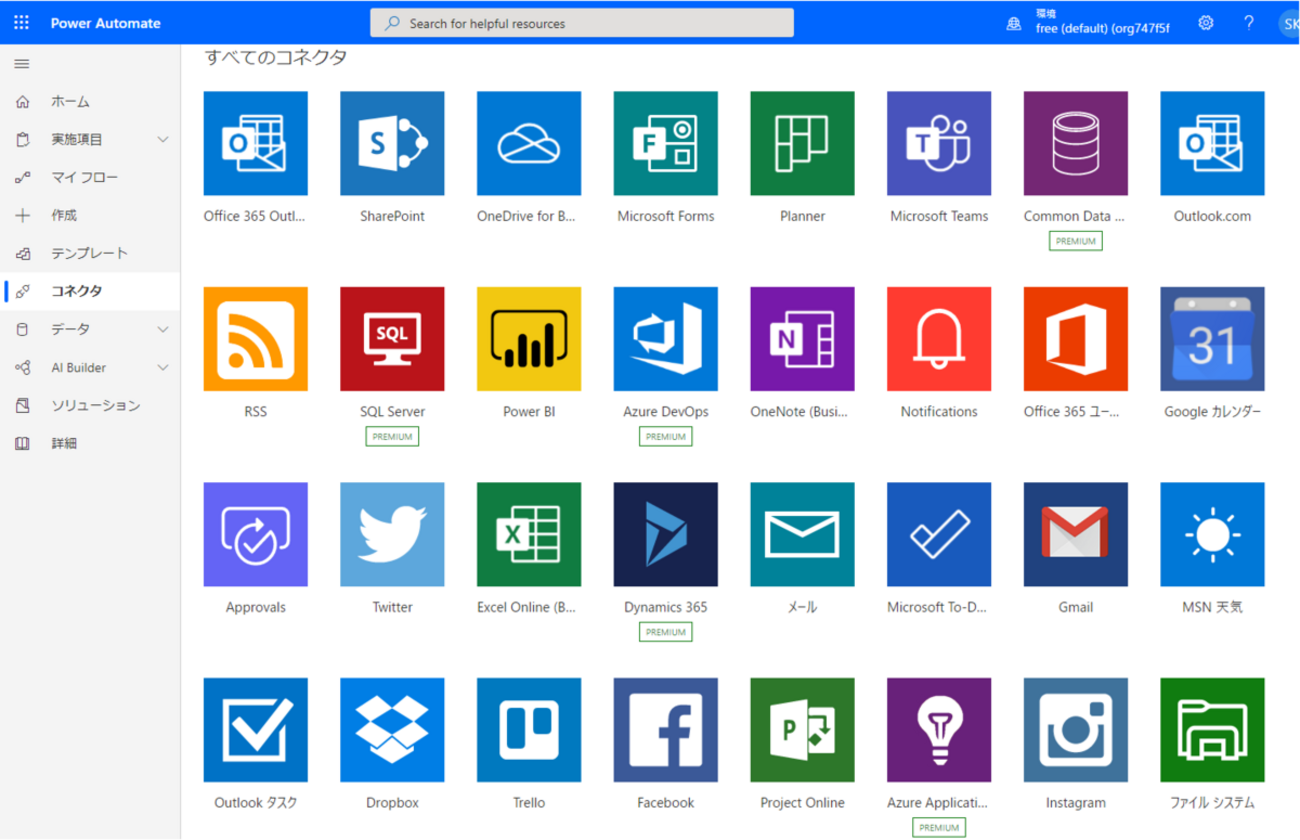
Task: Click the RSS connector icon
Action: click(255, 339)
